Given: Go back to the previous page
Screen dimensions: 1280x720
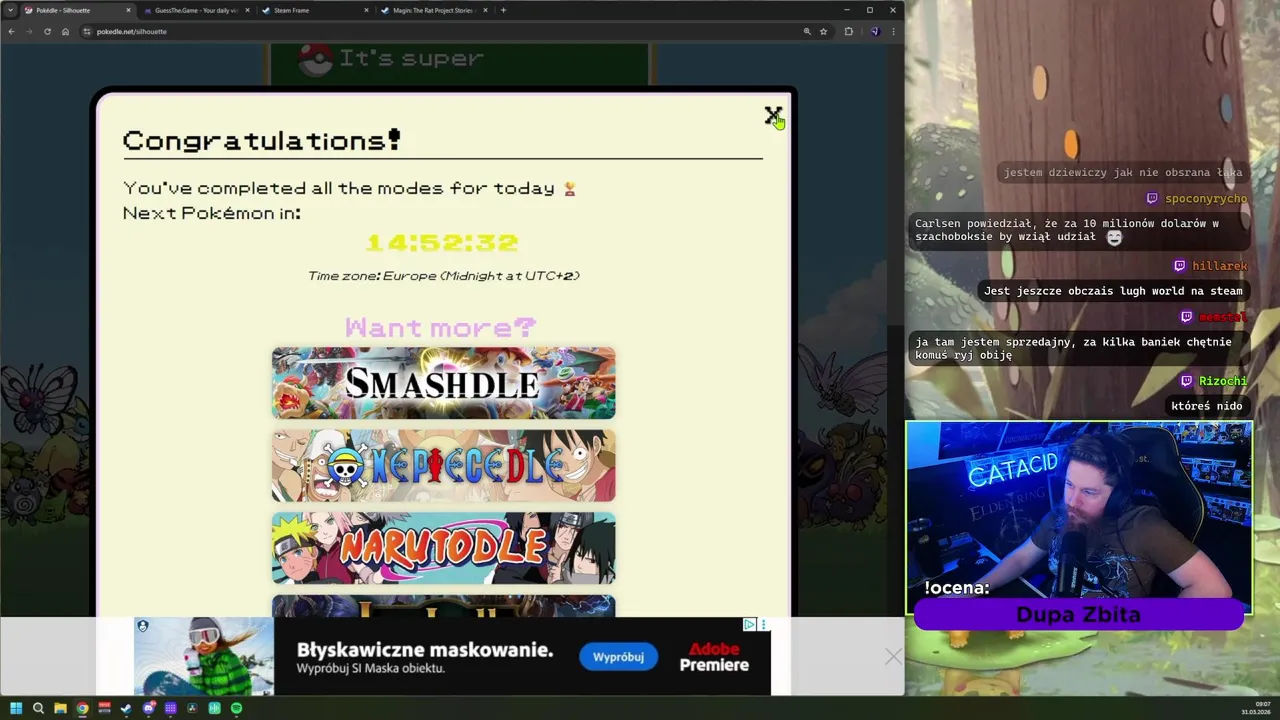Looking at the screenshot, I should [x=11, y=31].
